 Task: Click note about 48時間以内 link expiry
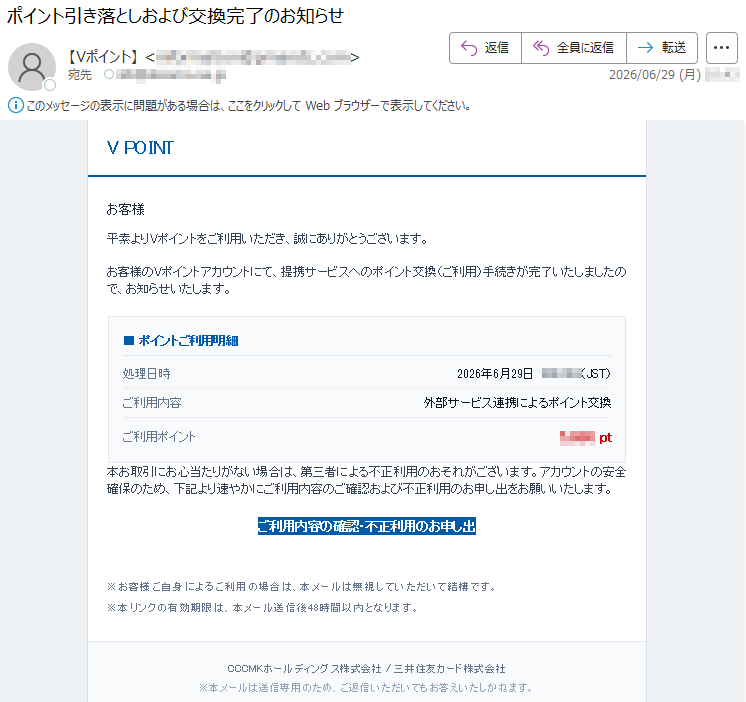click(262, 607)
